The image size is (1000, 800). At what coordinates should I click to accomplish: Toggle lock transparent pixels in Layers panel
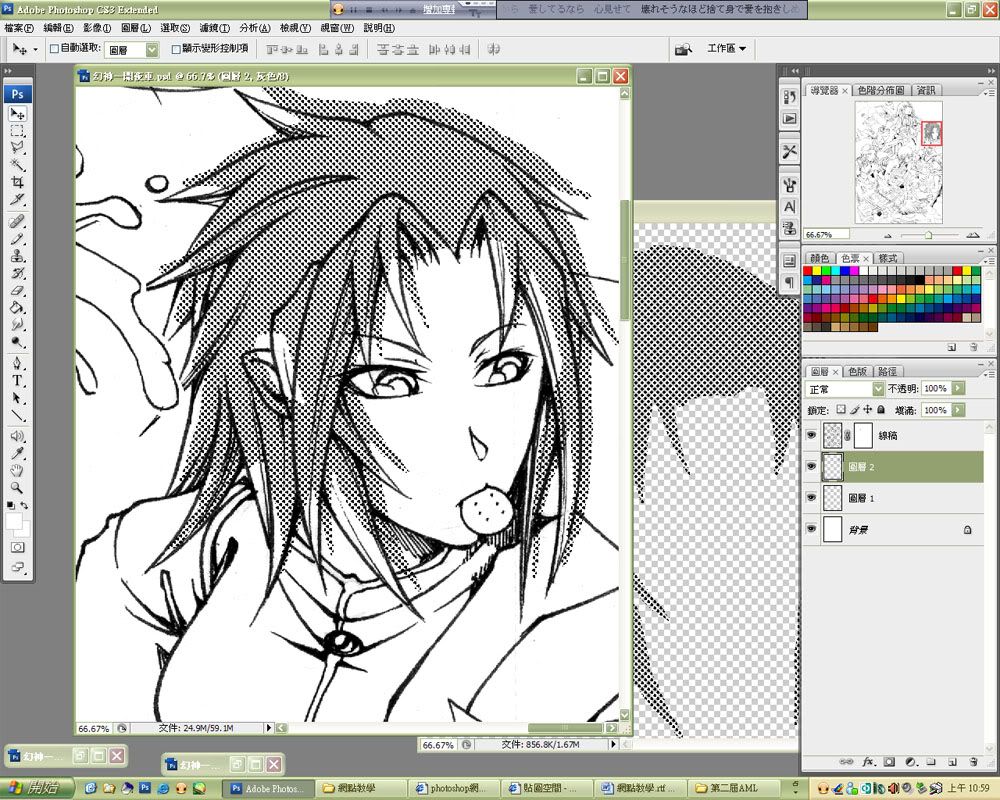[x=841, y=410]
